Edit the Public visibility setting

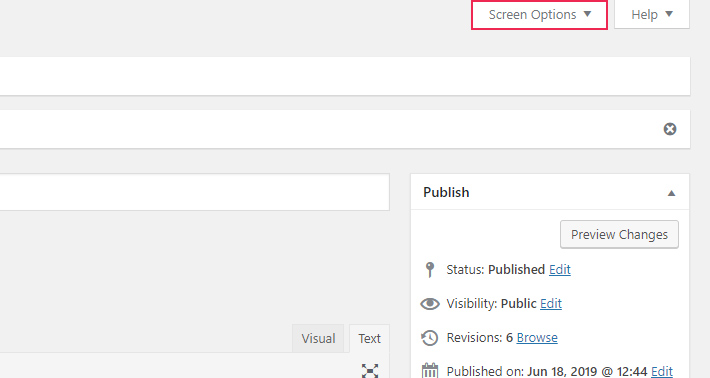551,304
